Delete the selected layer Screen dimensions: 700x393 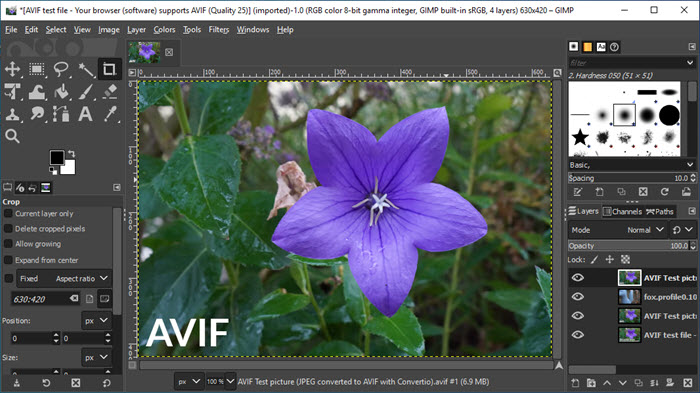688,383
